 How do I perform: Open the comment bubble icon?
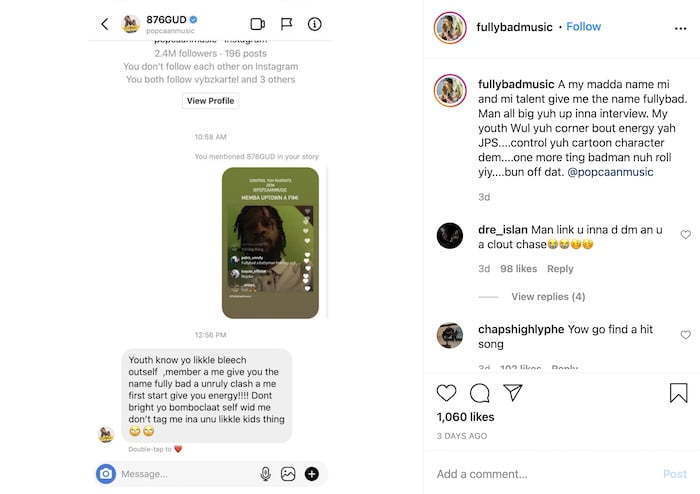coord(480,393)
